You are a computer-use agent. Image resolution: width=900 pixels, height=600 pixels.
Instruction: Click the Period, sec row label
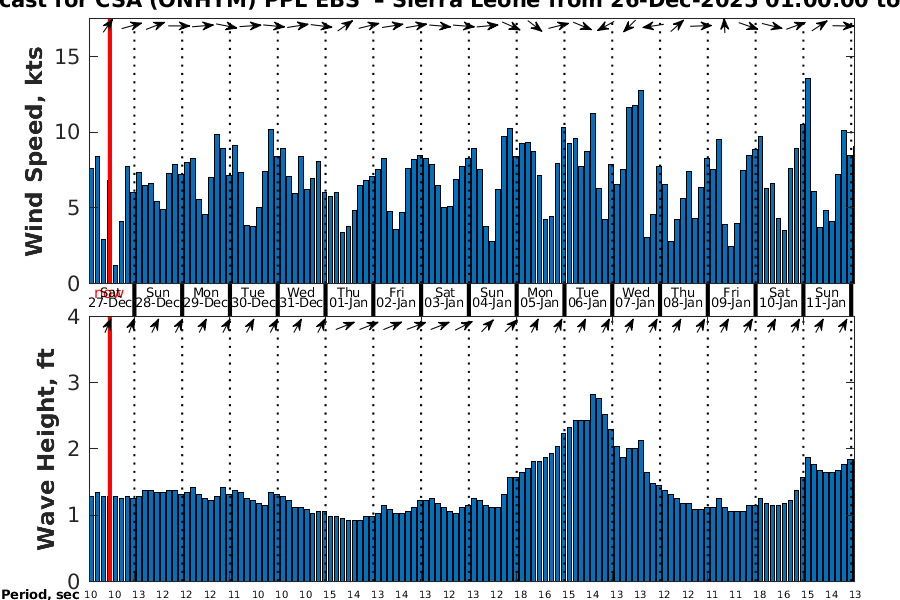coord(38,594)
